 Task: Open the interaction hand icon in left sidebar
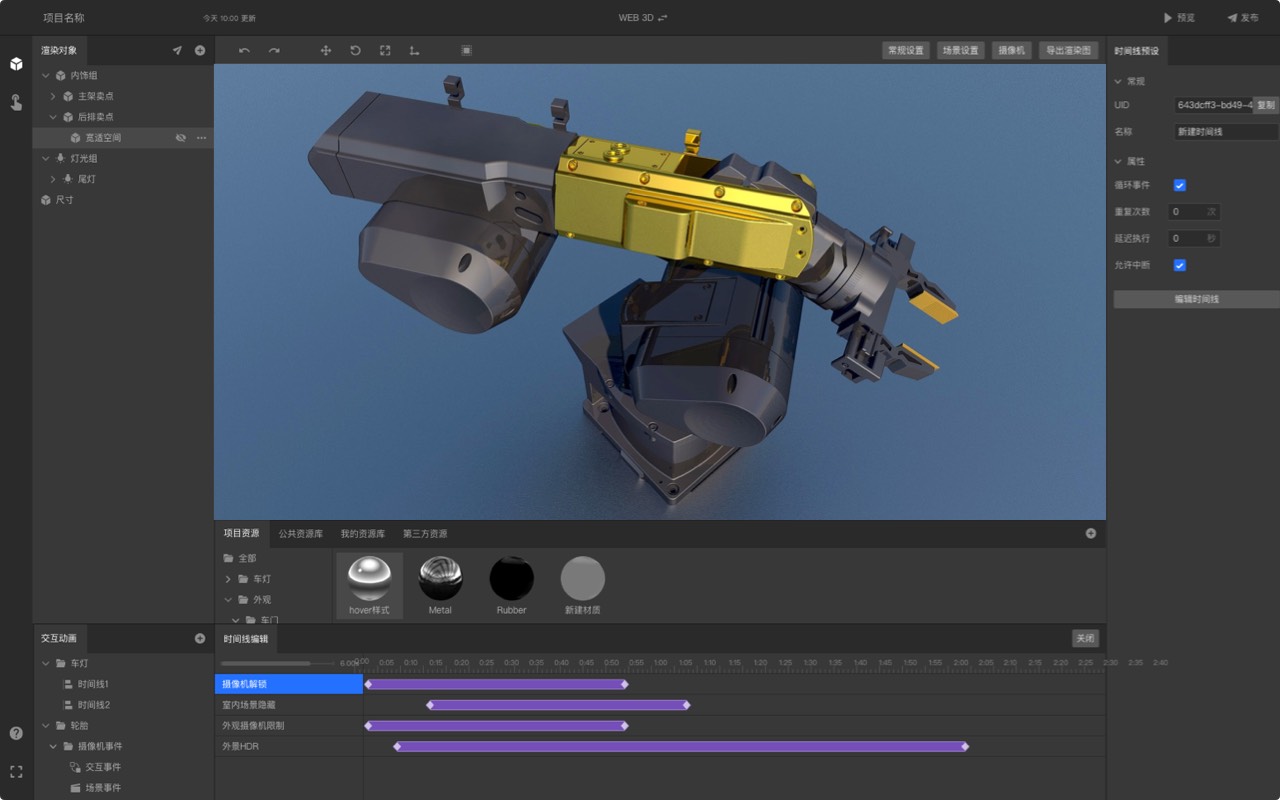point(16,102)
